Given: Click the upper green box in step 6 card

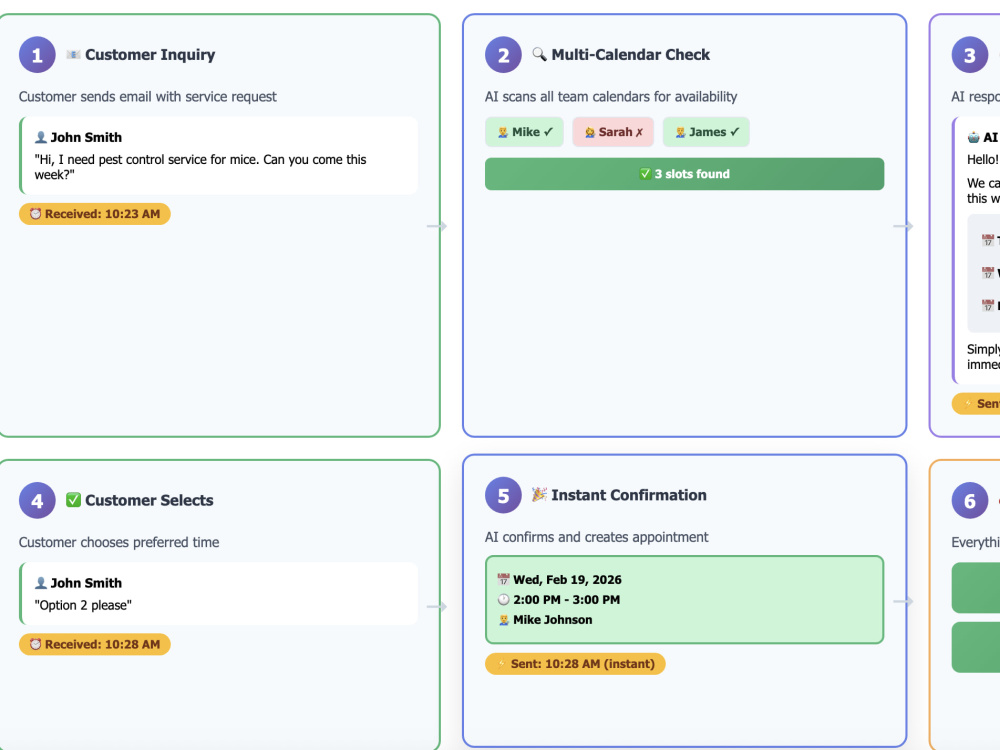Looking at the screenshot, I should click(976, 587).
